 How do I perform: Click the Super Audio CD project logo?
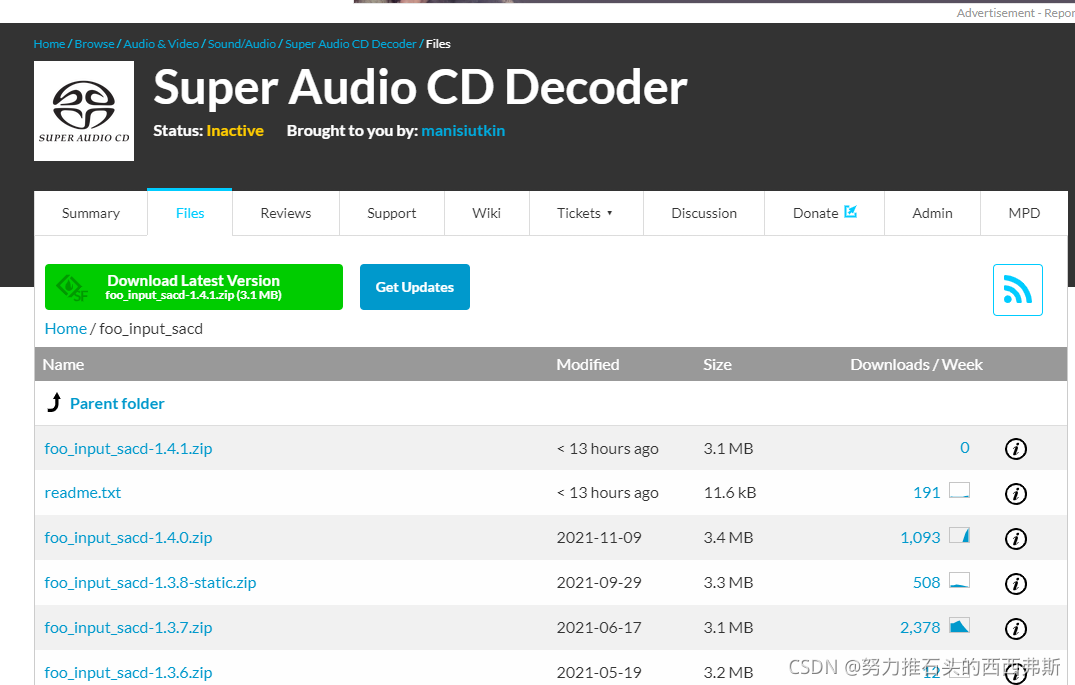(84, 111)
